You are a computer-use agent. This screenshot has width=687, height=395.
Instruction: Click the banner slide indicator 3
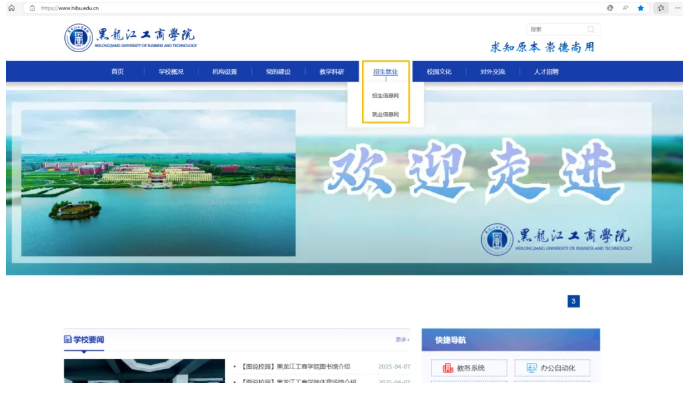coord(574,301)
